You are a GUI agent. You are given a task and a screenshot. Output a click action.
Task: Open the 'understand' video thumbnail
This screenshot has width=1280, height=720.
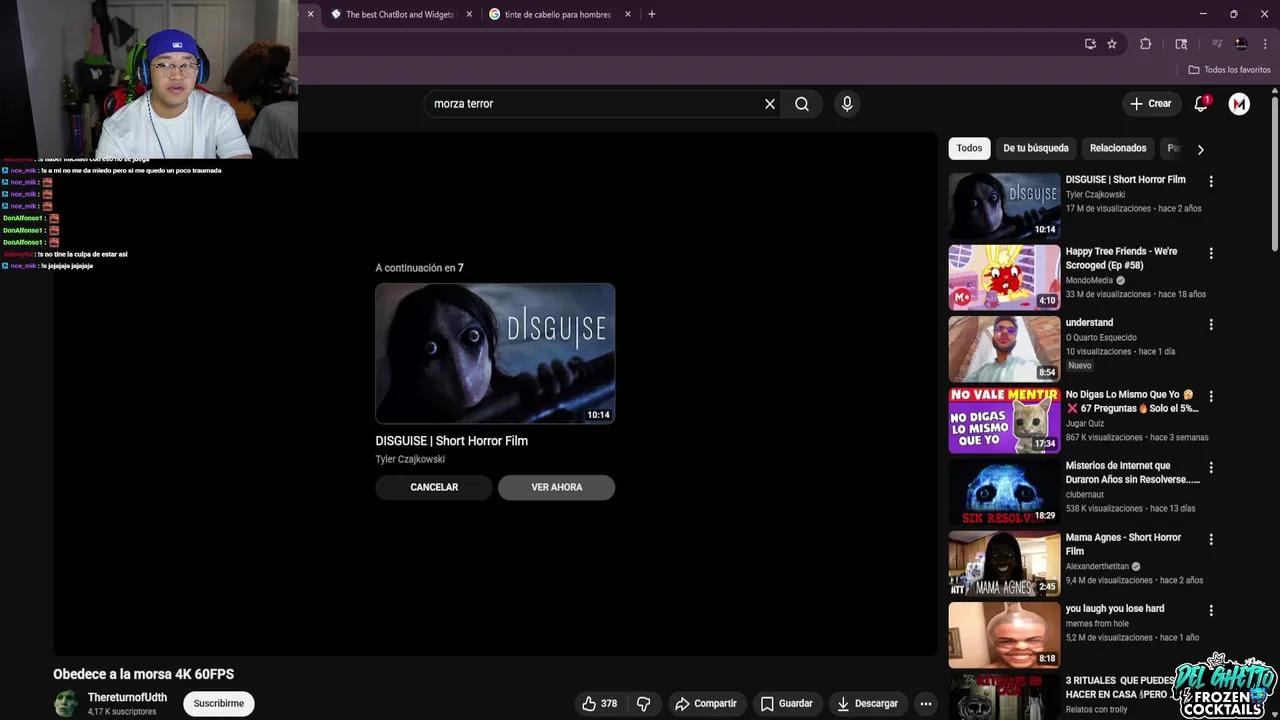click(1004, 349)
